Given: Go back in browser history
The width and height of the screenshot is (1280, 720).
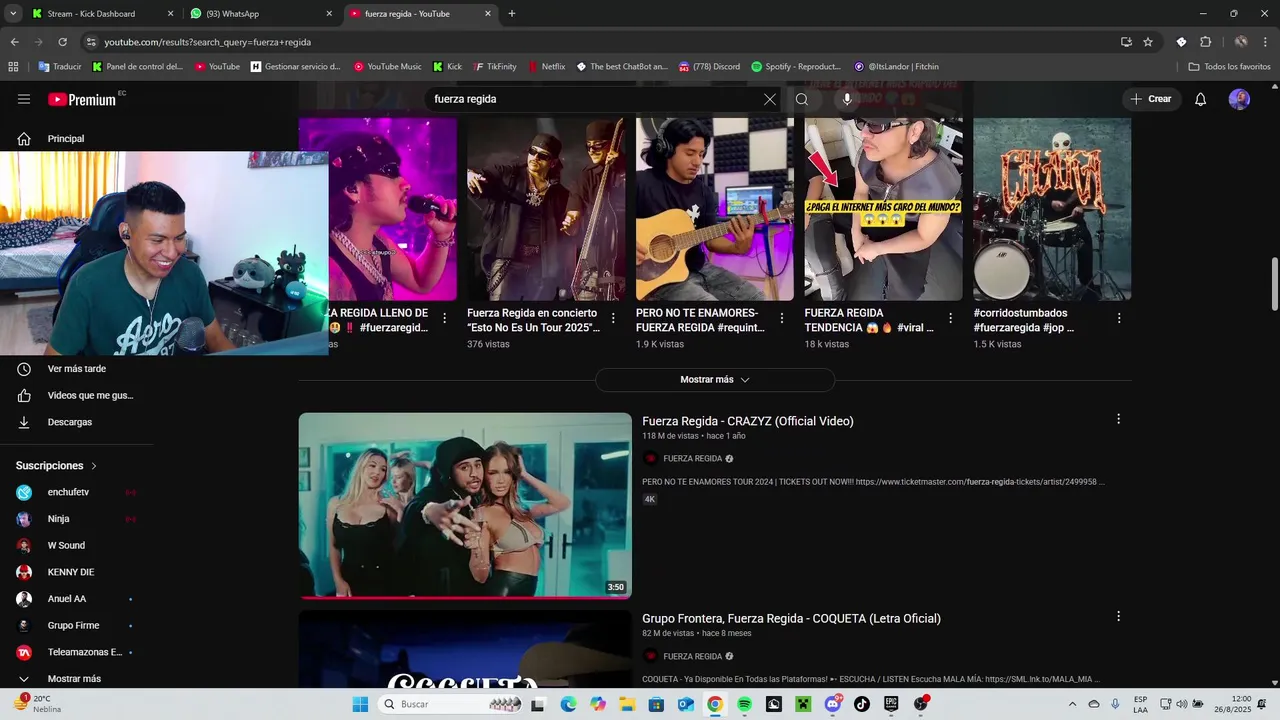Looking at the screenshot, I should [14, 42].
